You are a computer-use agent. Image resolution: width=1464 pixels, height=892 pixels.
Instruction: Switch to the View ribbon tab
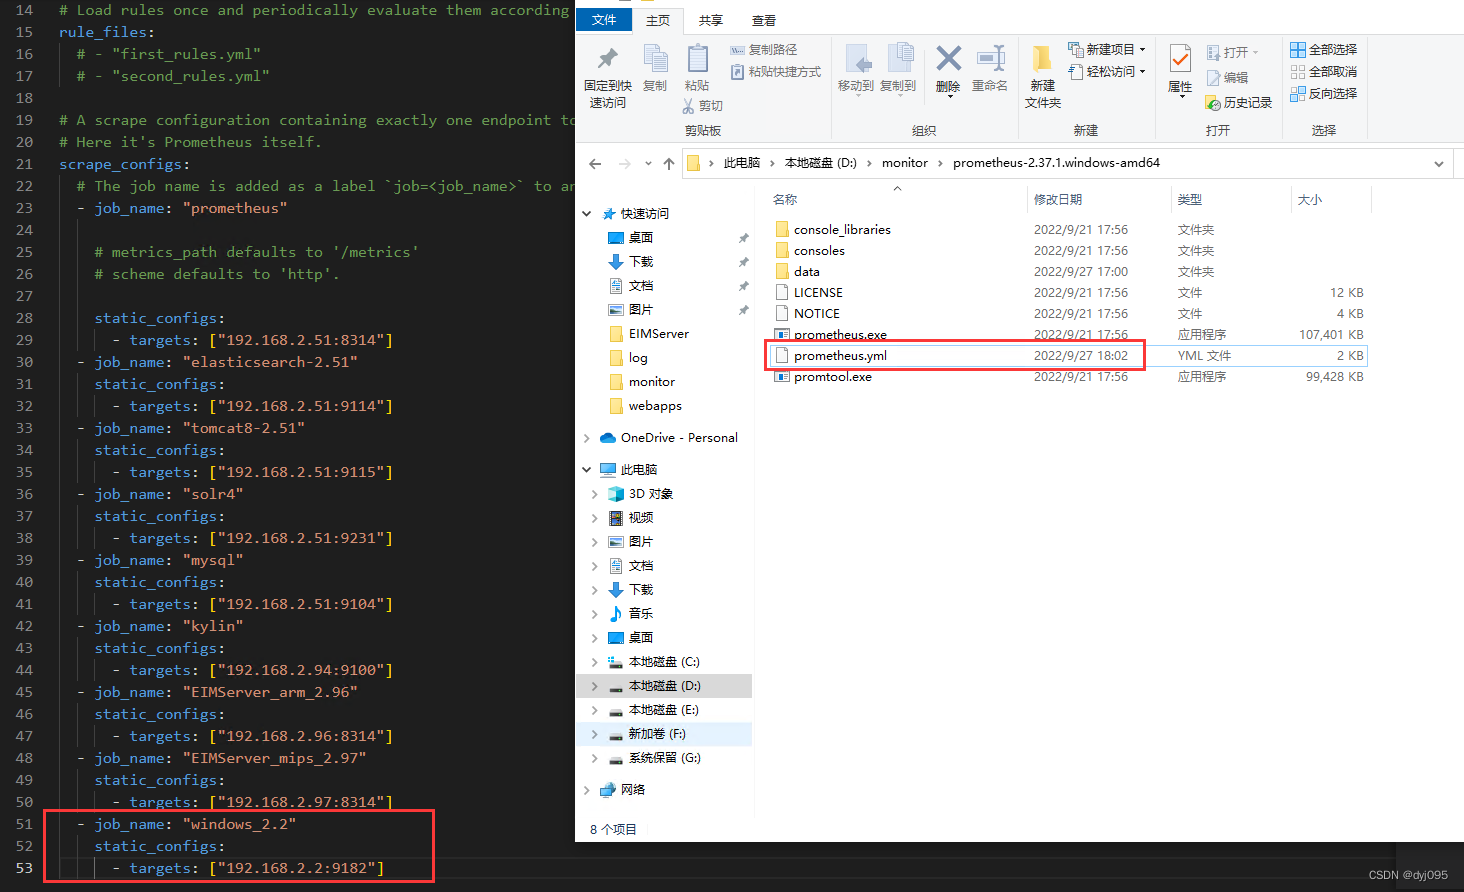[x=763, y=21]
